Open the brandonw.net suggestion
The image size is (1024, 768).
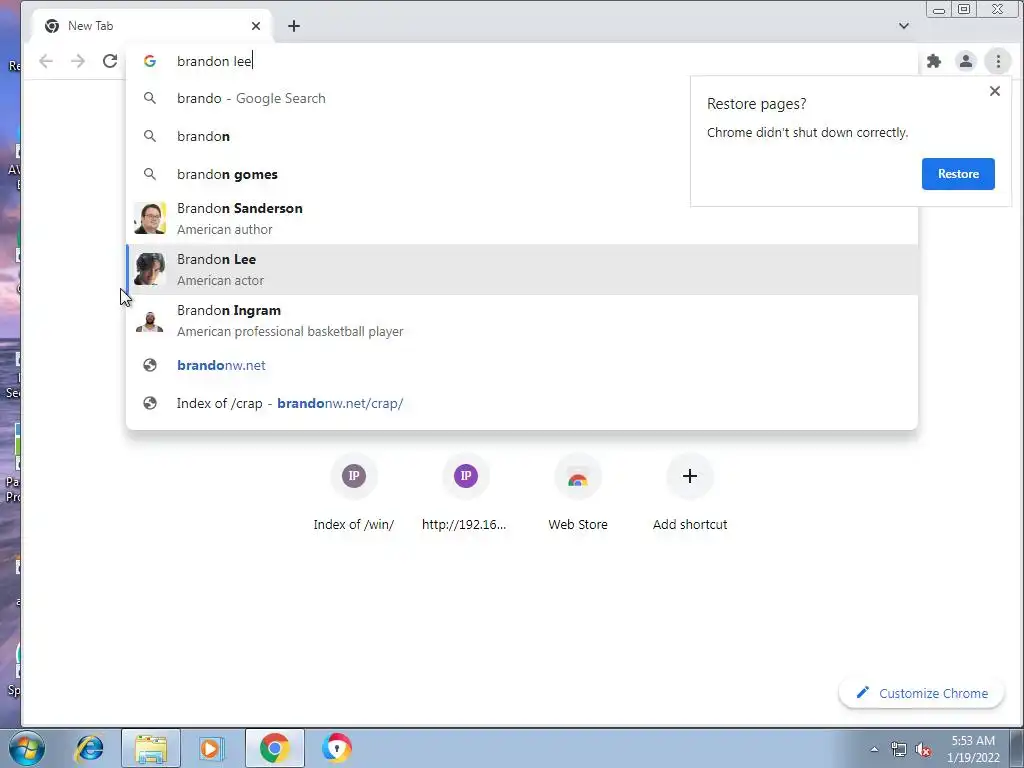(x=522, y=365)
